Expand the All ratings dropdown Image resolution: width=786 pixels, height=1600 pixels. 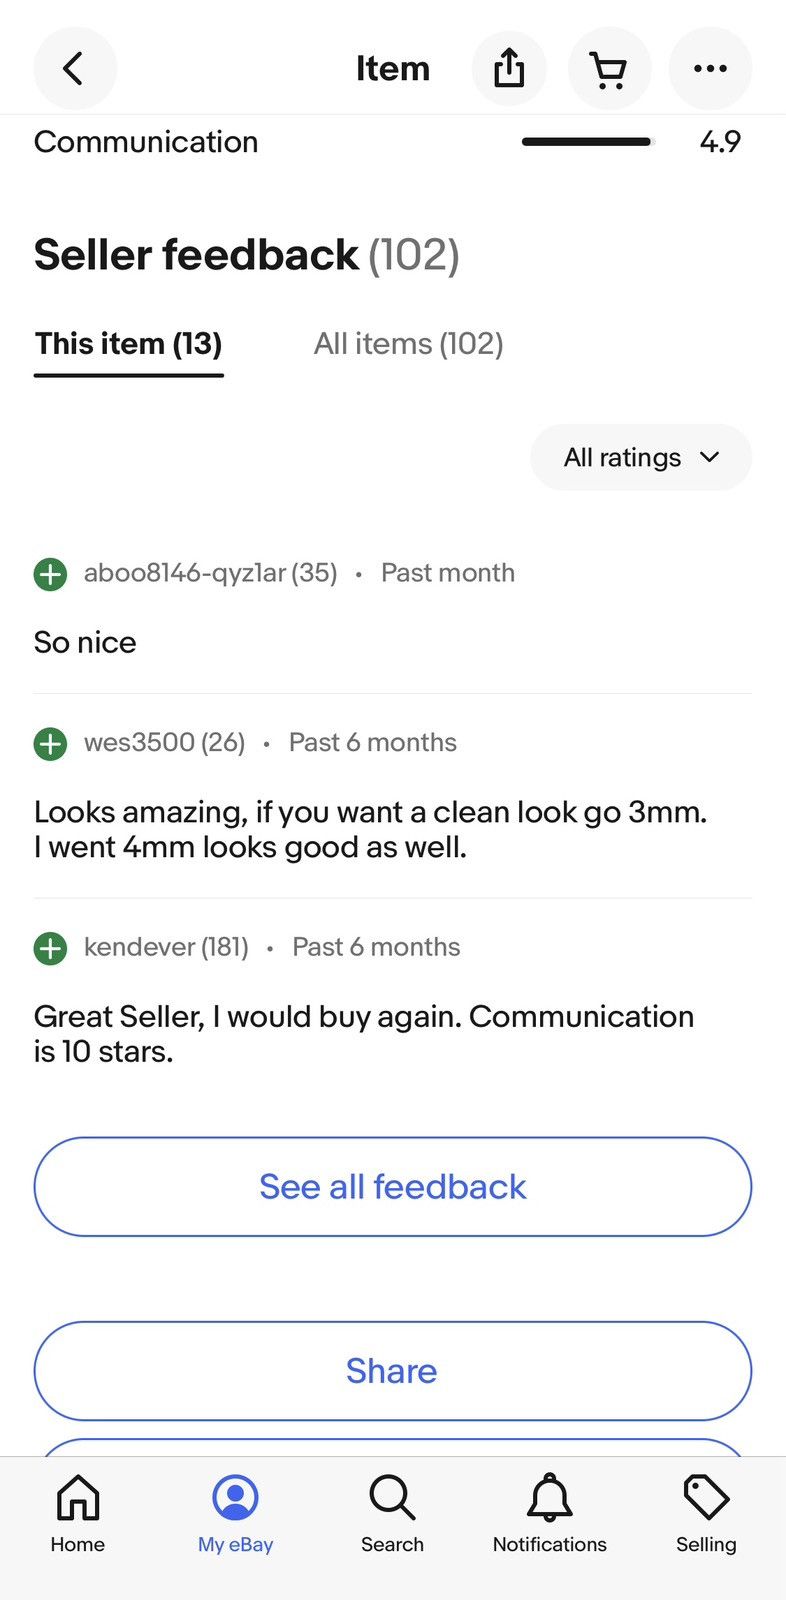(641, 457)
